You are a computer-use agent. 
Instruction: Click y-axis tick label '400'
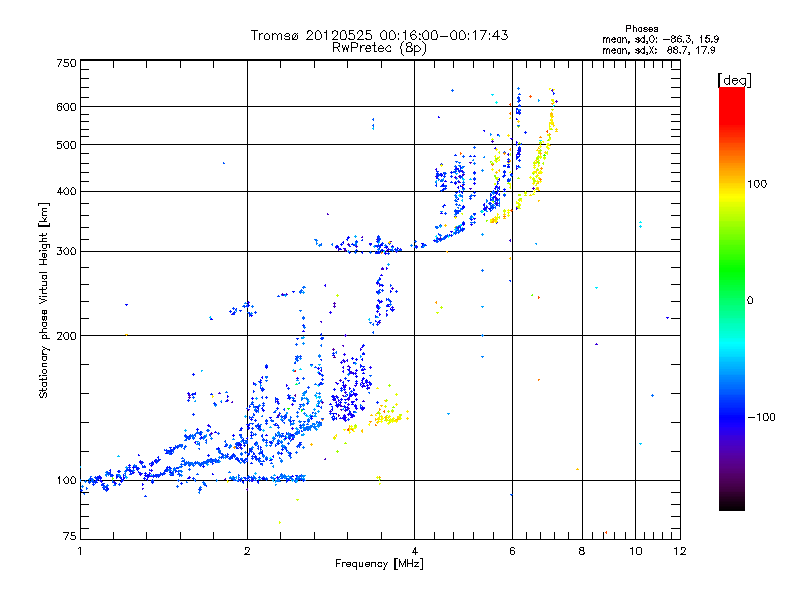pos(67,192)
